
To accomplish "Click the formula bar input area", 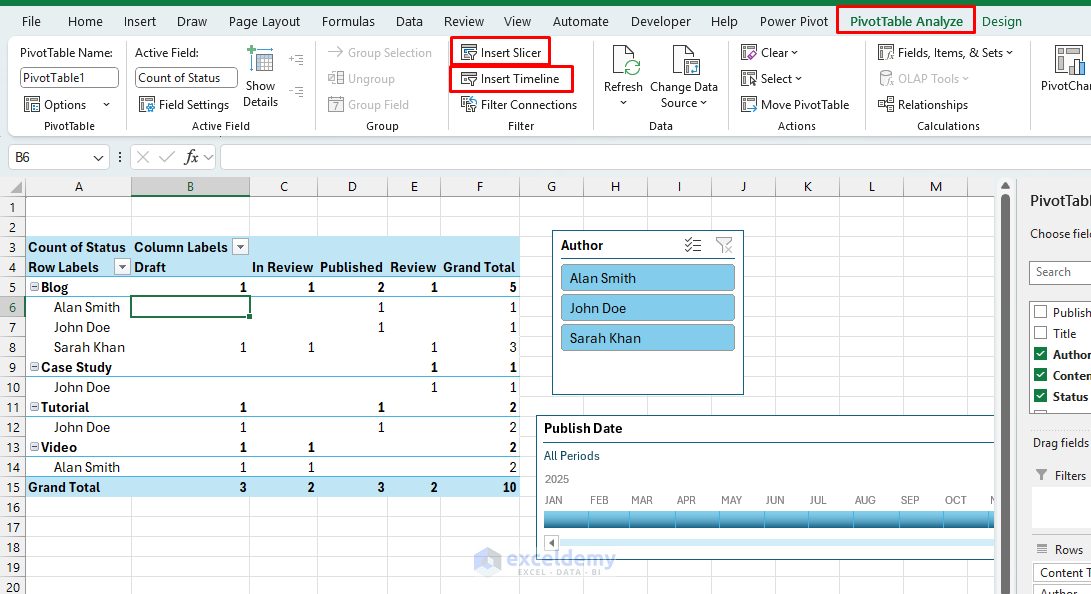I will [655, 157].
